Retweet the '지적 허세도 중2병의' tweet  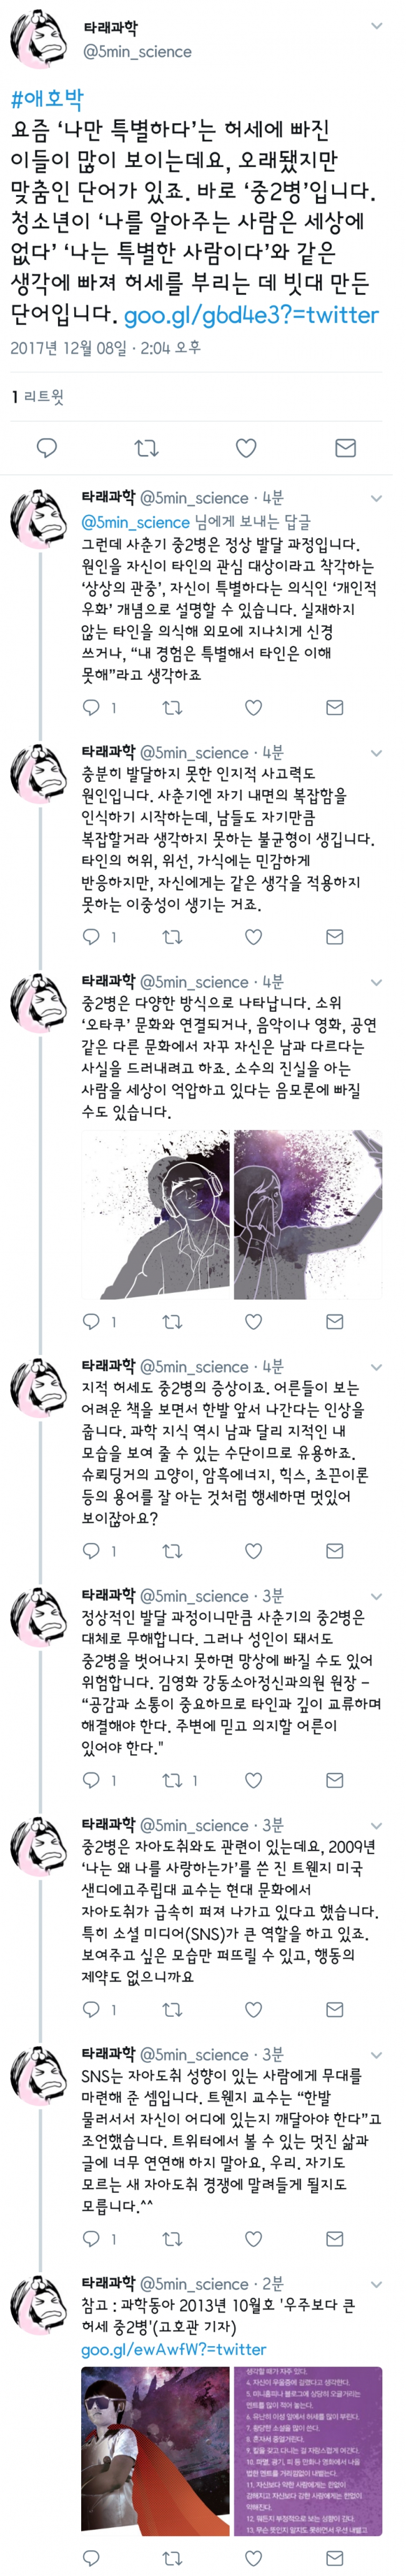point(172,1550)
